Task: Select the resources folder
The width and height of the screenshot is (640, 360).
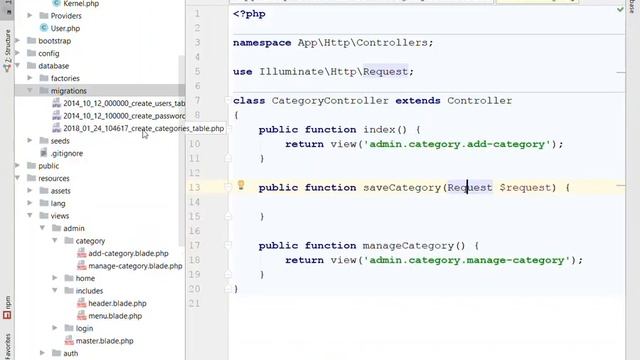Action: tap(53, 178)
